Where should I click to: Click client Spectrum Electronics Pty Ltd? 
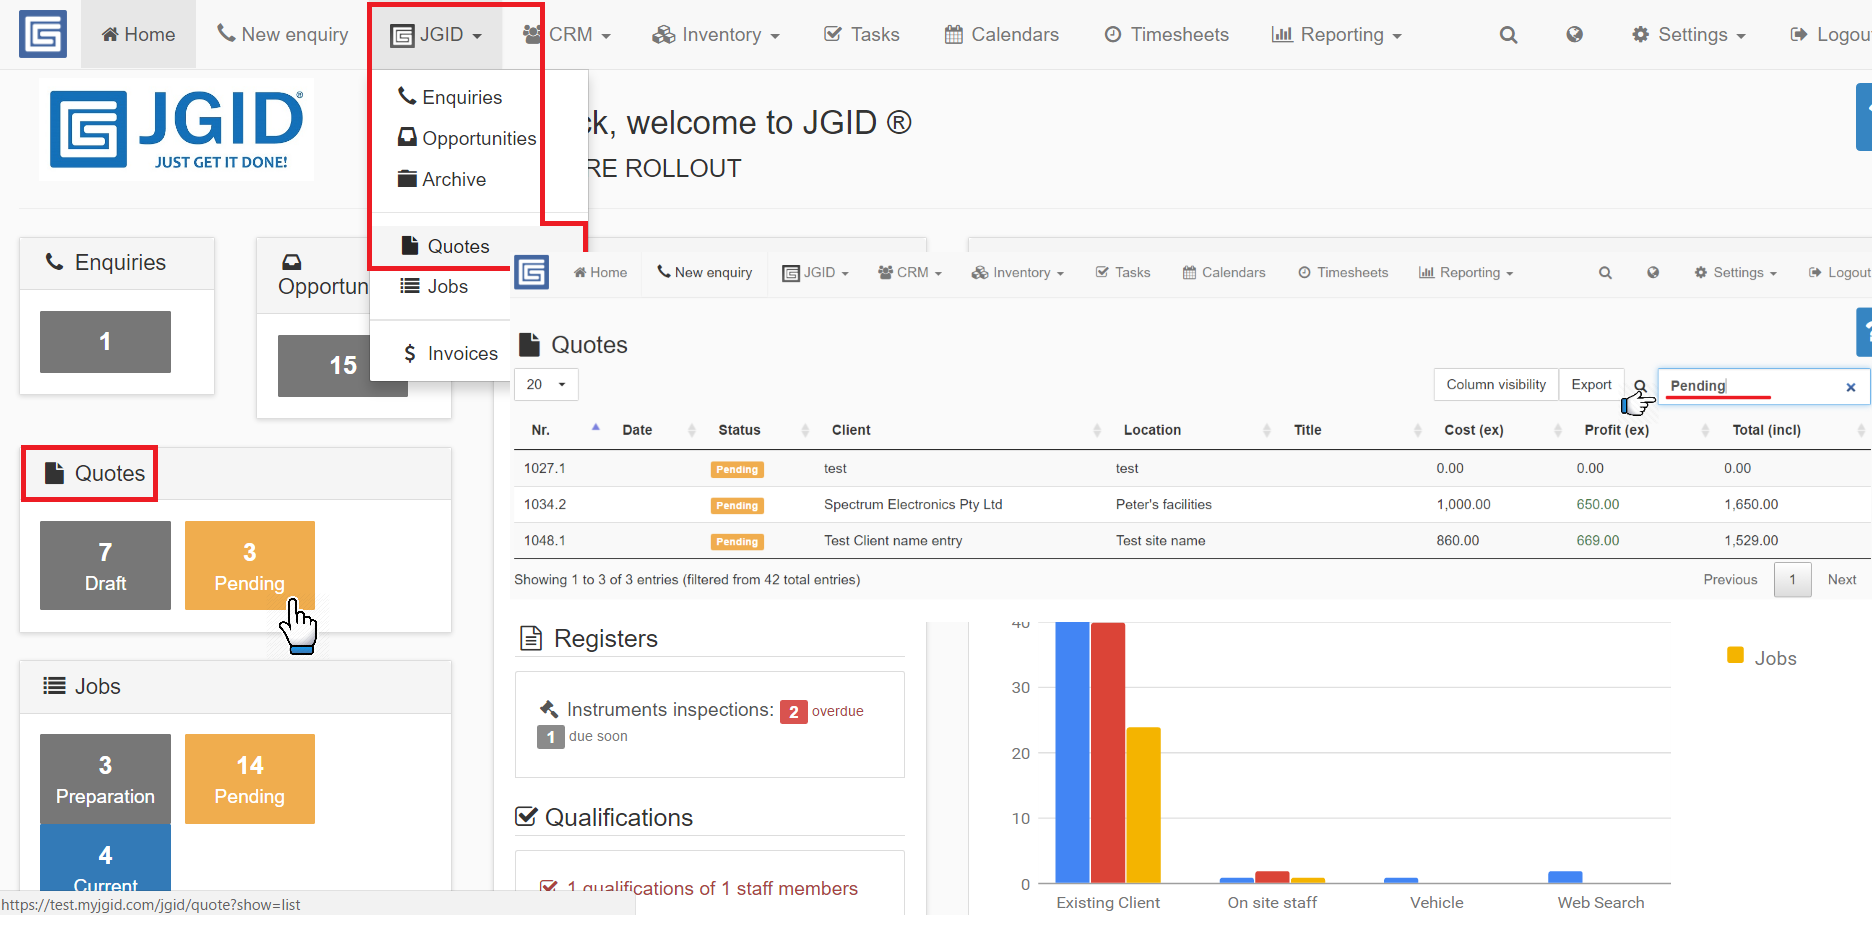point(913,504)
